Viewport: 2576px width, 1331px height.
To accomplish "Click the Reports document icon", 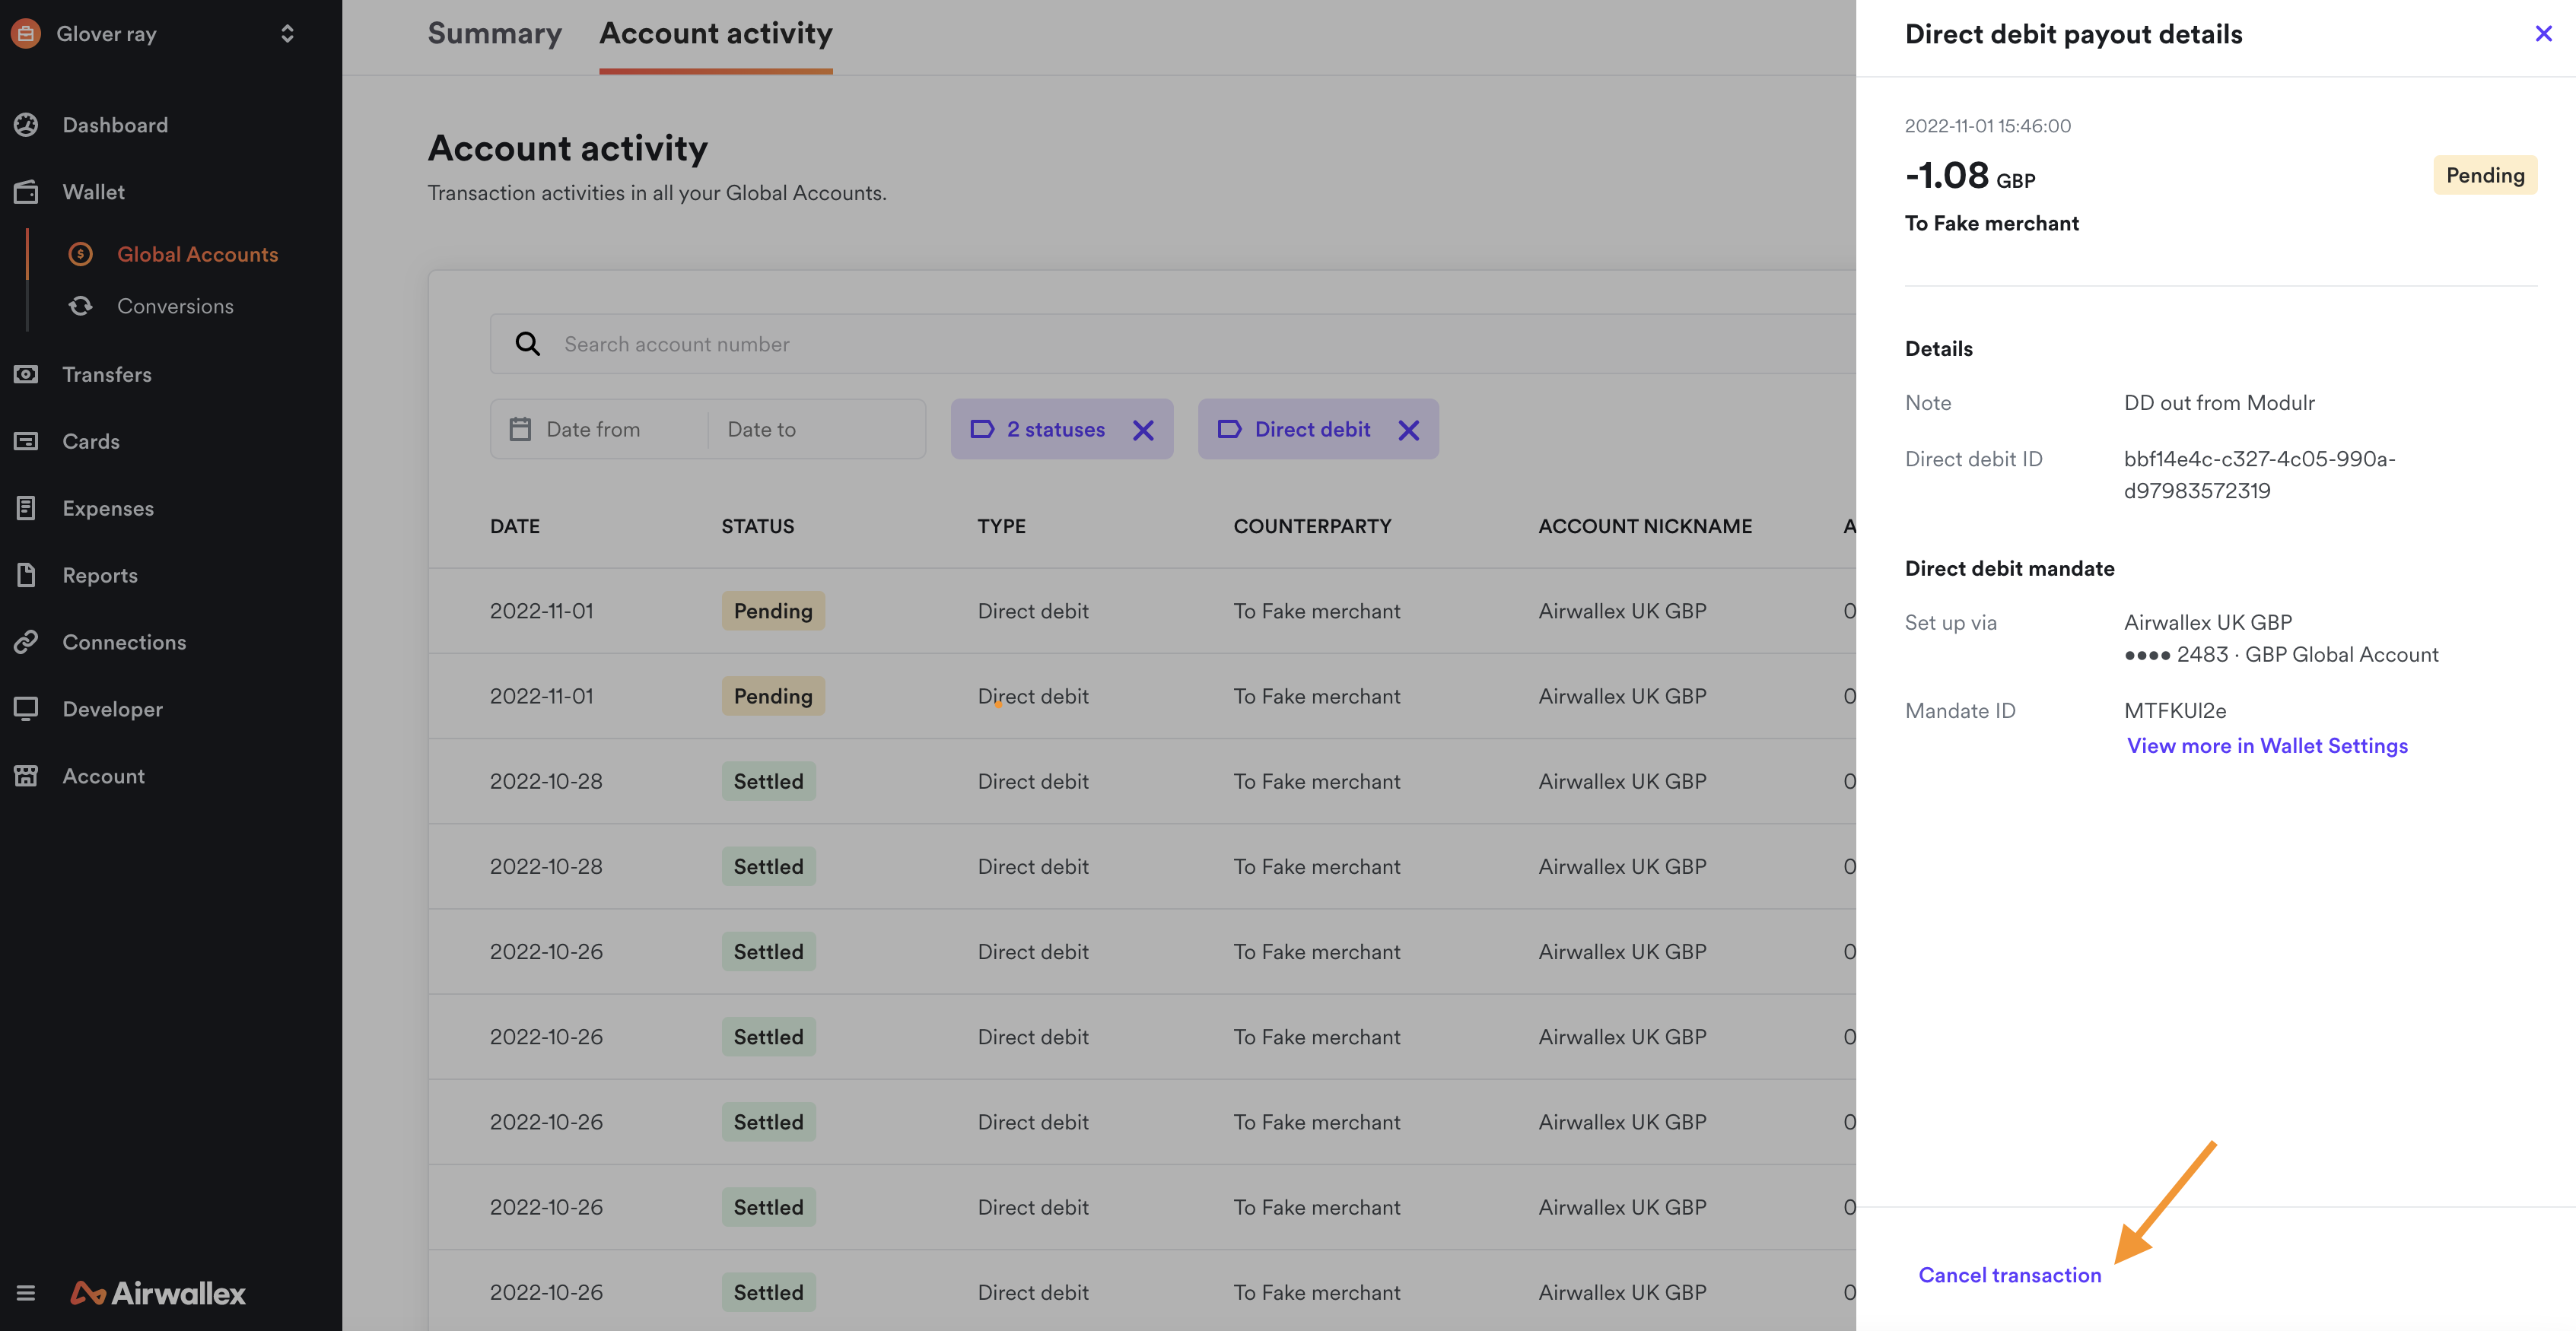I will pyautogui.click(x=26, y=575).
